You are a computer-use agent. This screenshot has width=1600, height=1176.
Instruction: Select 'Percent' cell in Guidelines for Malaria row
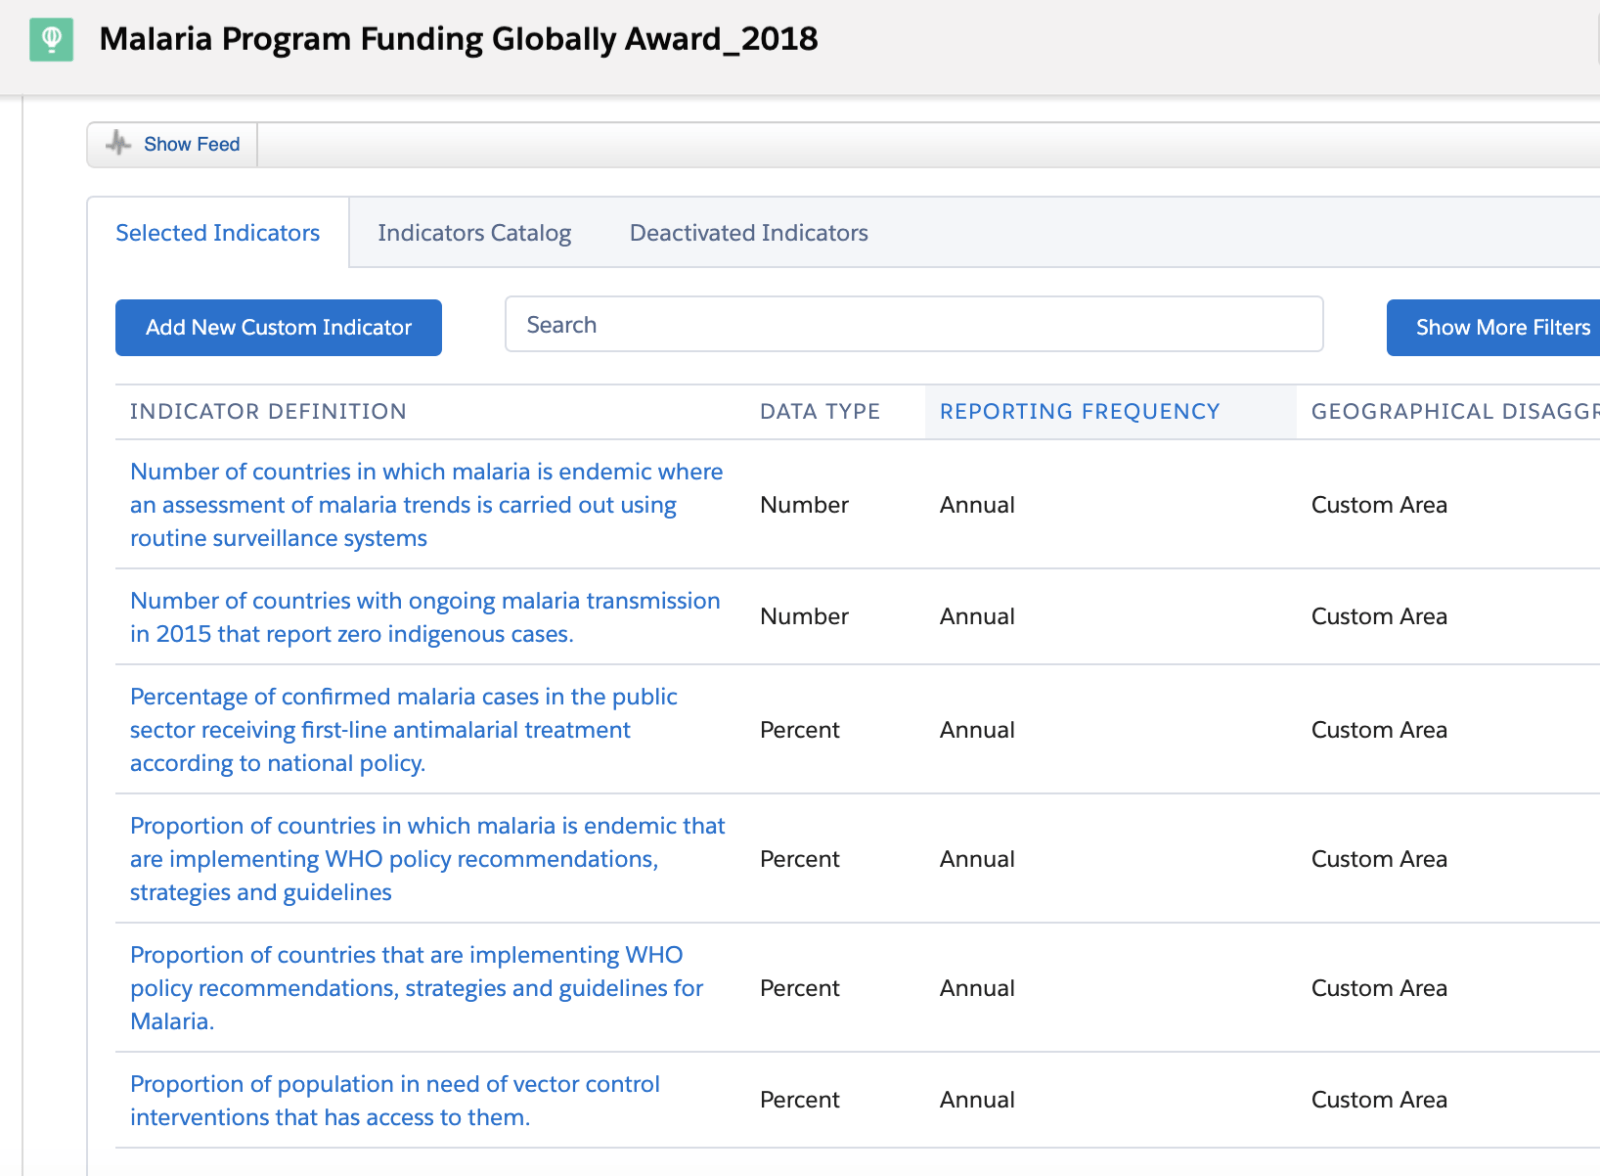coord(800,988)
